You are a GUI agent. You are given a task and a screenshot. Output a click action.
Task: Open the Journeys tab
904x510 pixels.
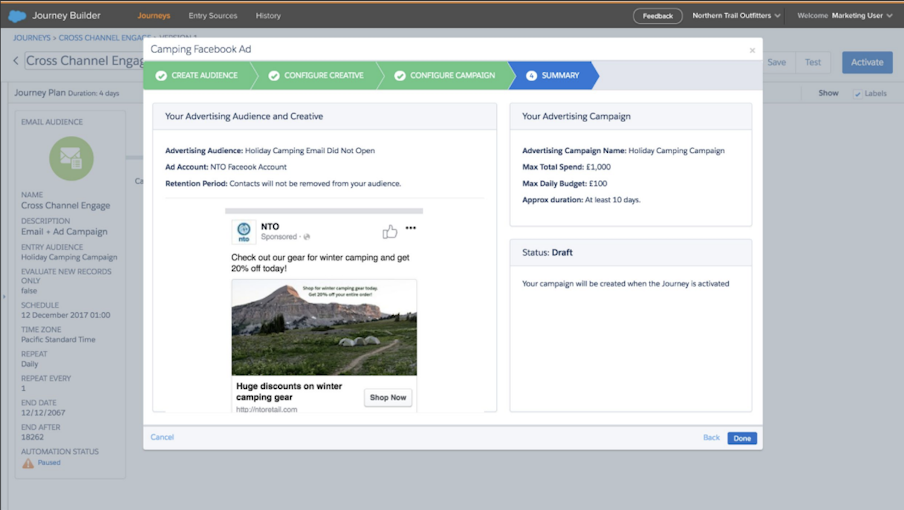tap(153, 16)
